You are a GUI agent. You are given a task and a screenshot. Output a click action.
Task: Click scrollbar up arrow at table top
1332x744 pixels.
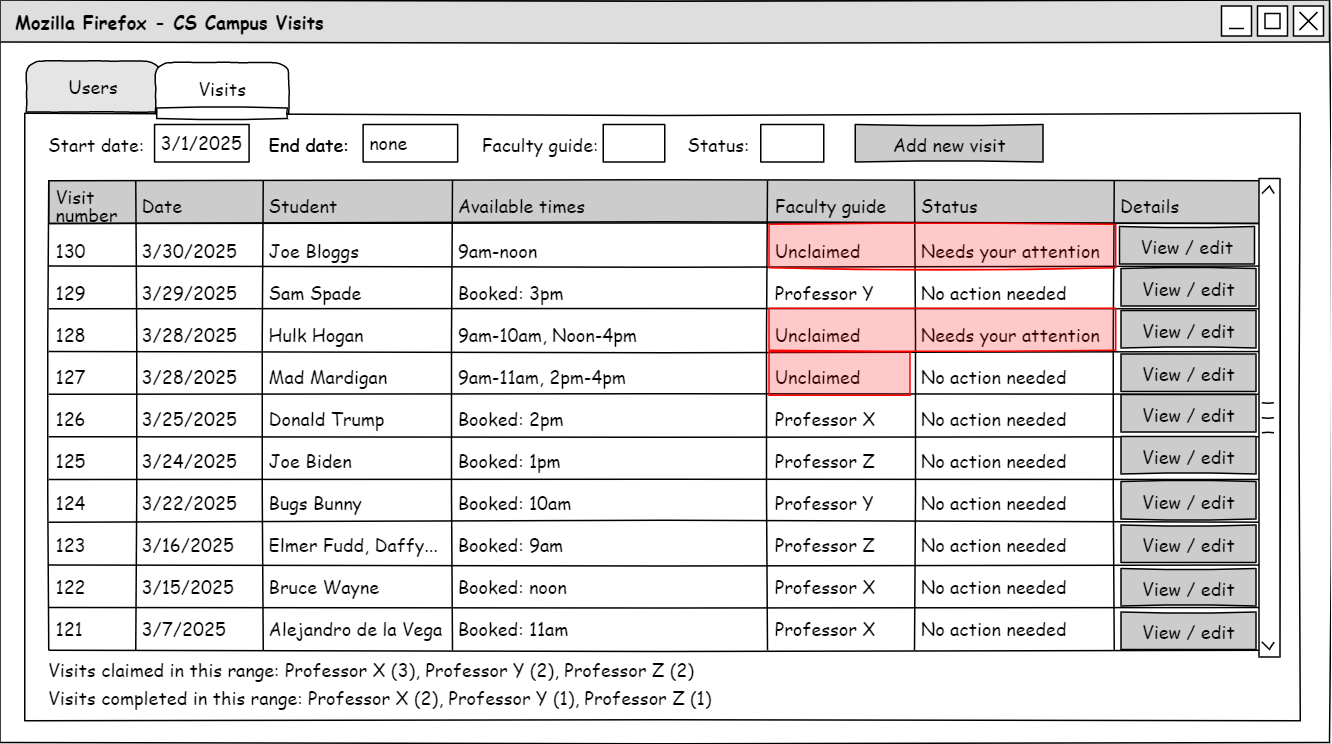click(x=1269, y=190)
